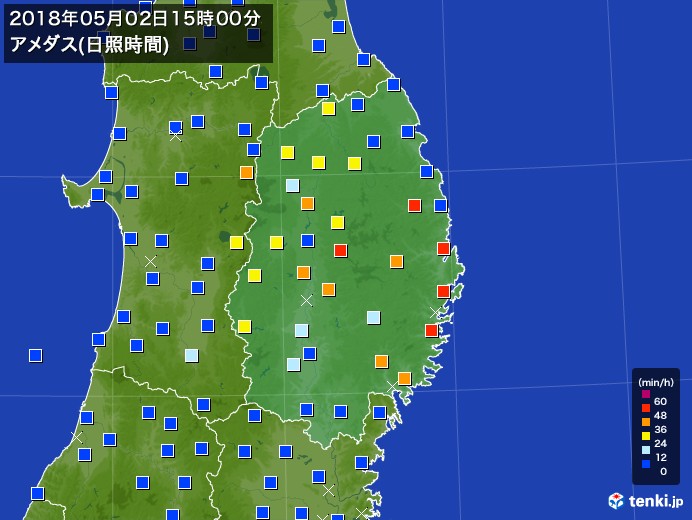The width and height of the screenshot is (692, 520).
Task: Select the northernmost light blue station marker
Action: [292, 185]
